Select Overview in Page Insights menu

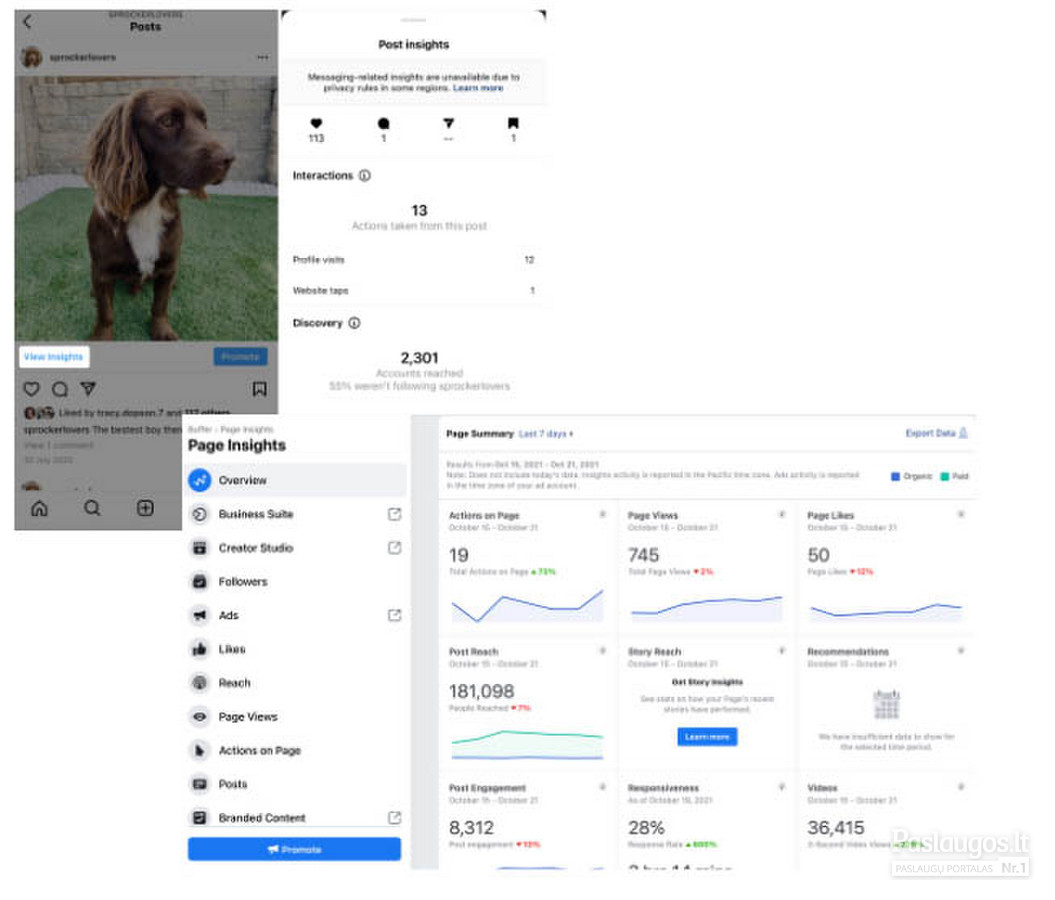tap(297, 480)
